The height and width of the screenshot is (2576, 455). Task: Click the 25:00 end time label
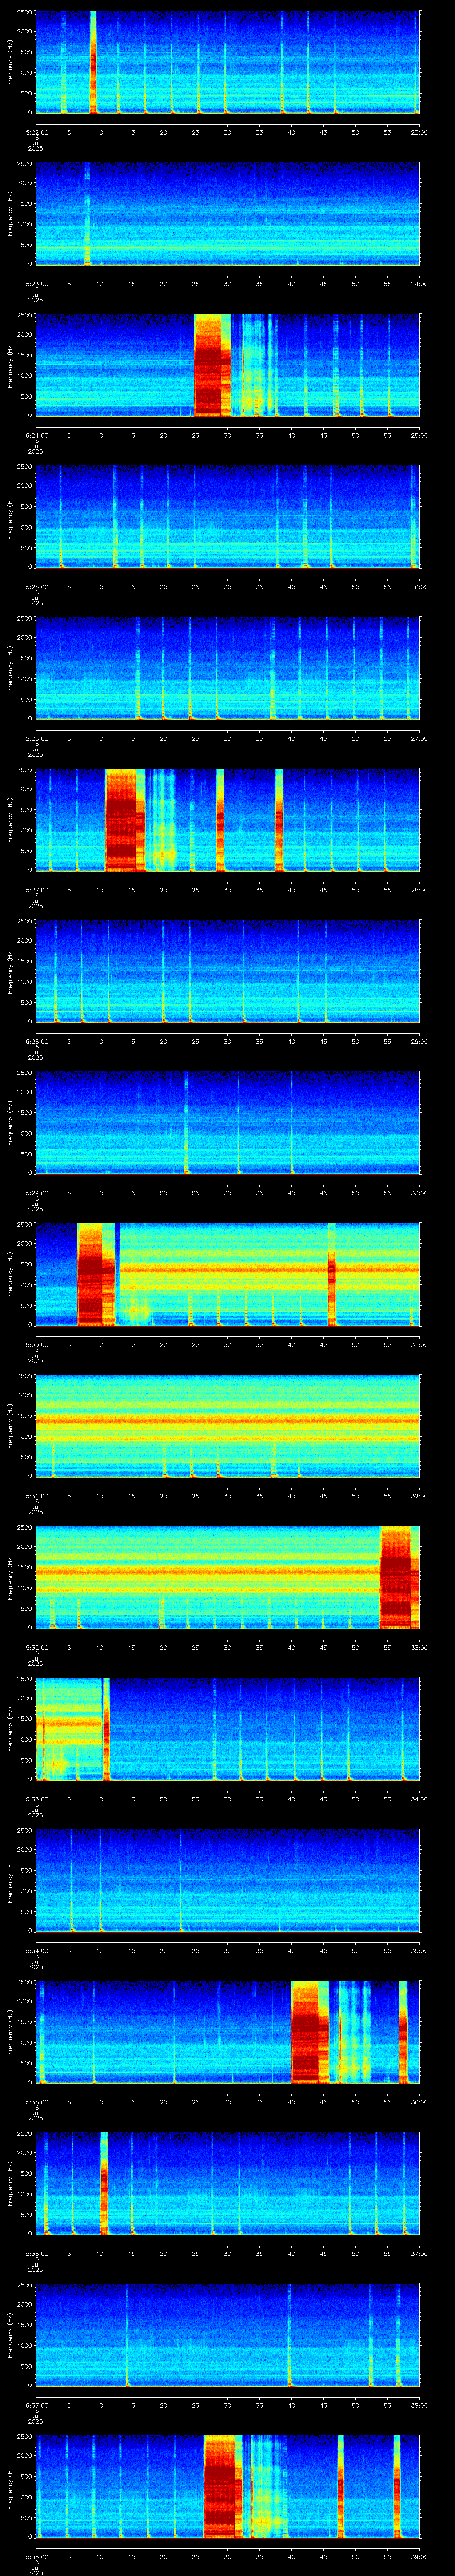(x=419, y=435)
